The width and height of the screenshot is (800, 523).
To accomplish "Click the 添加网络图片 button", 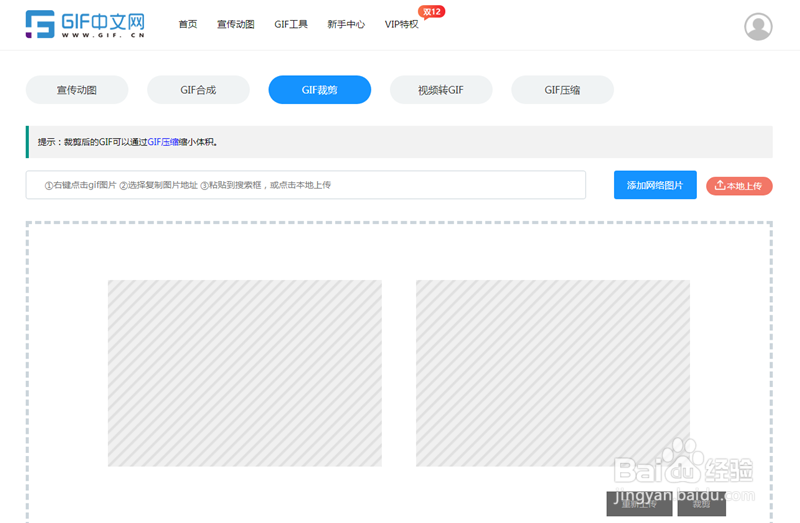I will coord(655,185).
